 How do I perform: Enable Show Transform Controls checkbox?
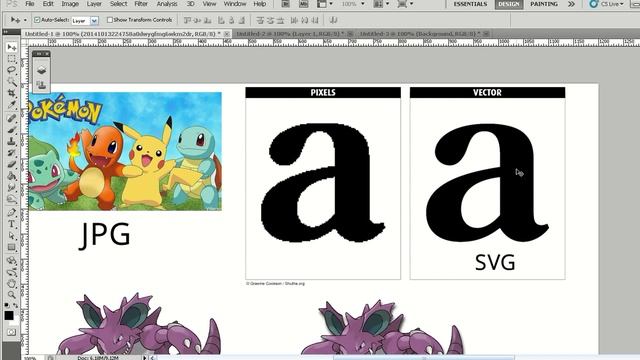(109, 20)
